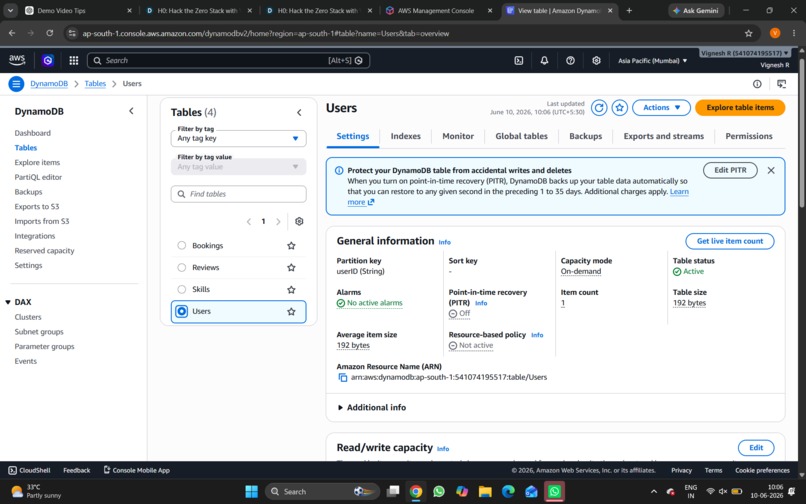Viewport: 806px width, 504px height.
Task: Star the Reviews table
Action: pyautogui.click(x=291, y=267)
